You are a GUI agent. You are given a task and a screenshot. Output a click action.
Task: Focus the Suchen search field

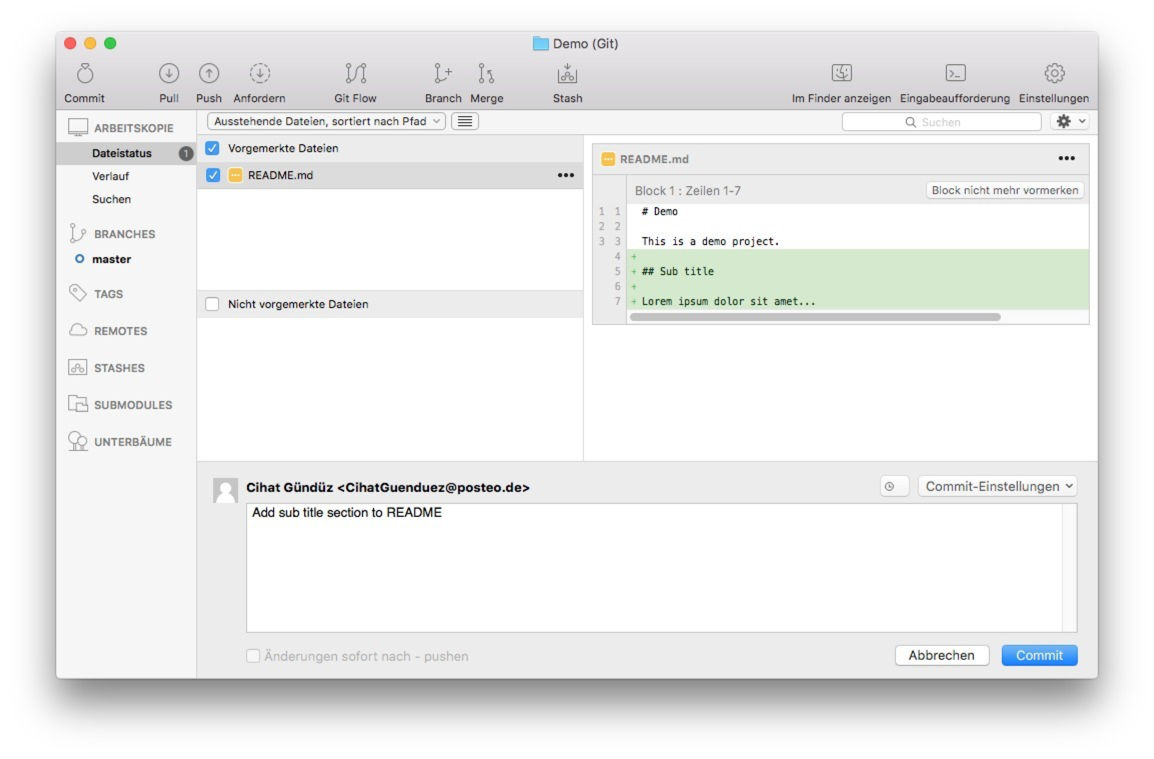click(941, 122)
